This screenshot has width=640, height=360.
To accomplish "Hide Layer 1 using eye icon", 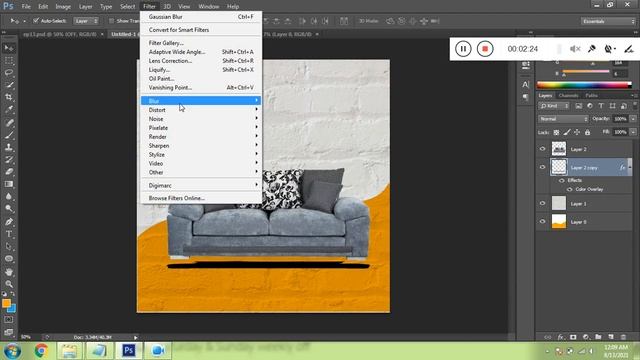I will tap(542, 203).
